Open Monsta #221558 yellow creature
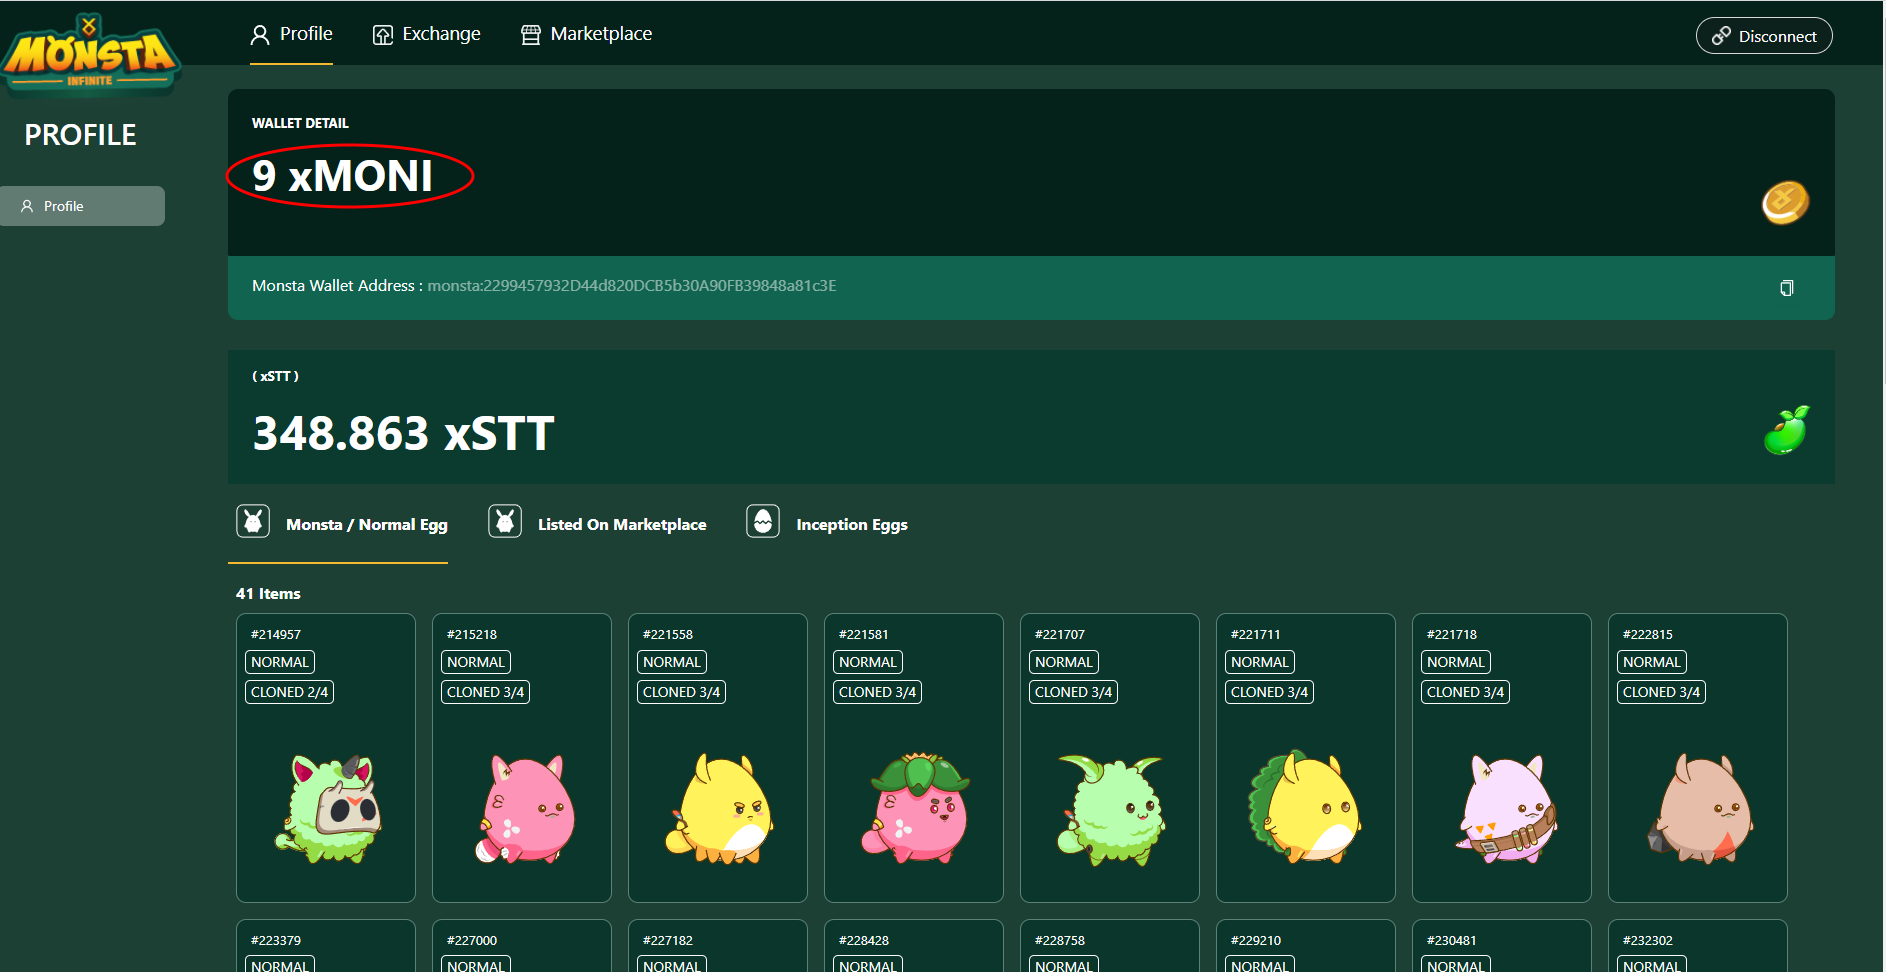The height and width of the screenshot is (972, 1886). [720, 808]
